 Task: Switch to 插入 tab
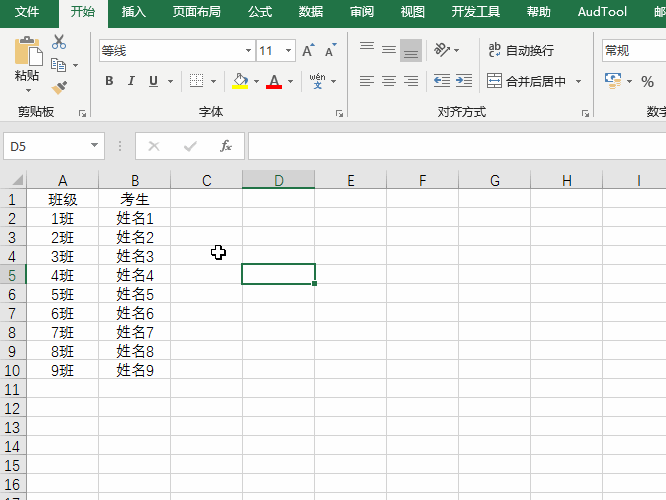coord(133,12)
